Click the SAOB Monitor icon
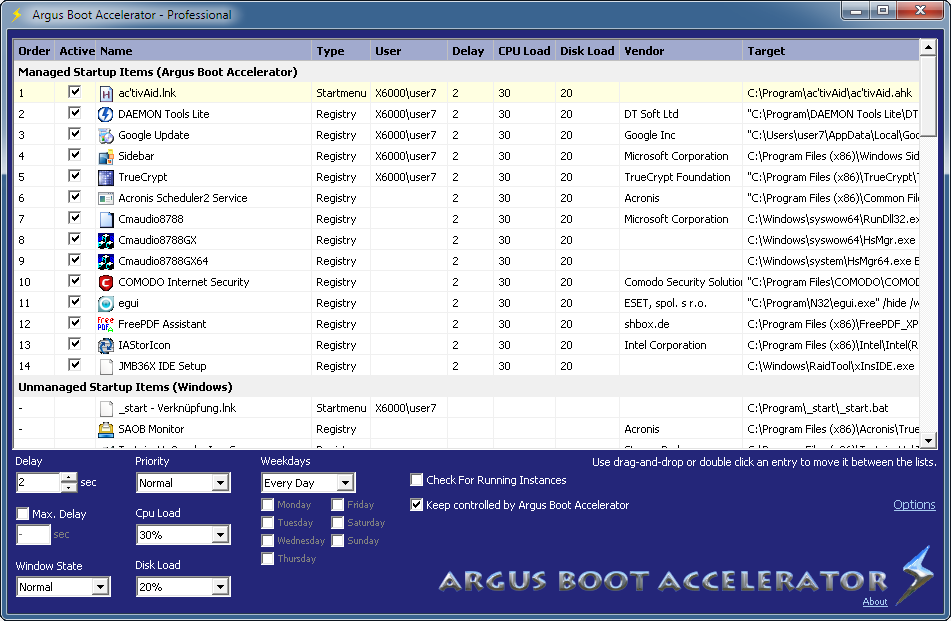This screenshot has width=951, height=621. [x=106, y=429]
